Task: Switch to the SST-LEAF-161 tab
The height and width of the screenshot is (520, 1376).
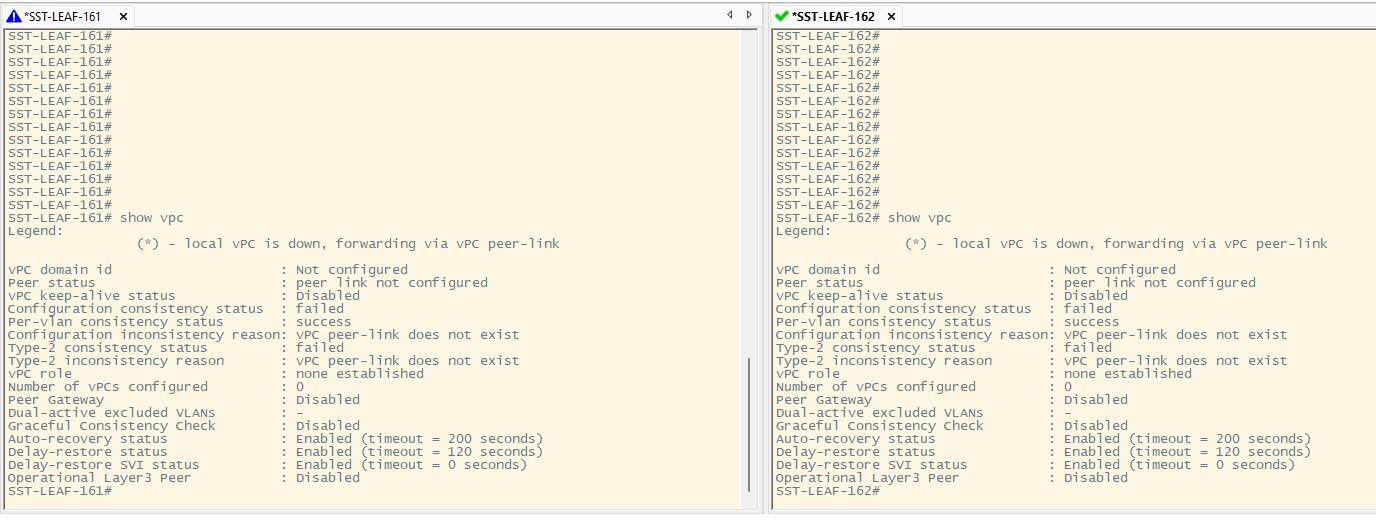Action: click(65, 17)
